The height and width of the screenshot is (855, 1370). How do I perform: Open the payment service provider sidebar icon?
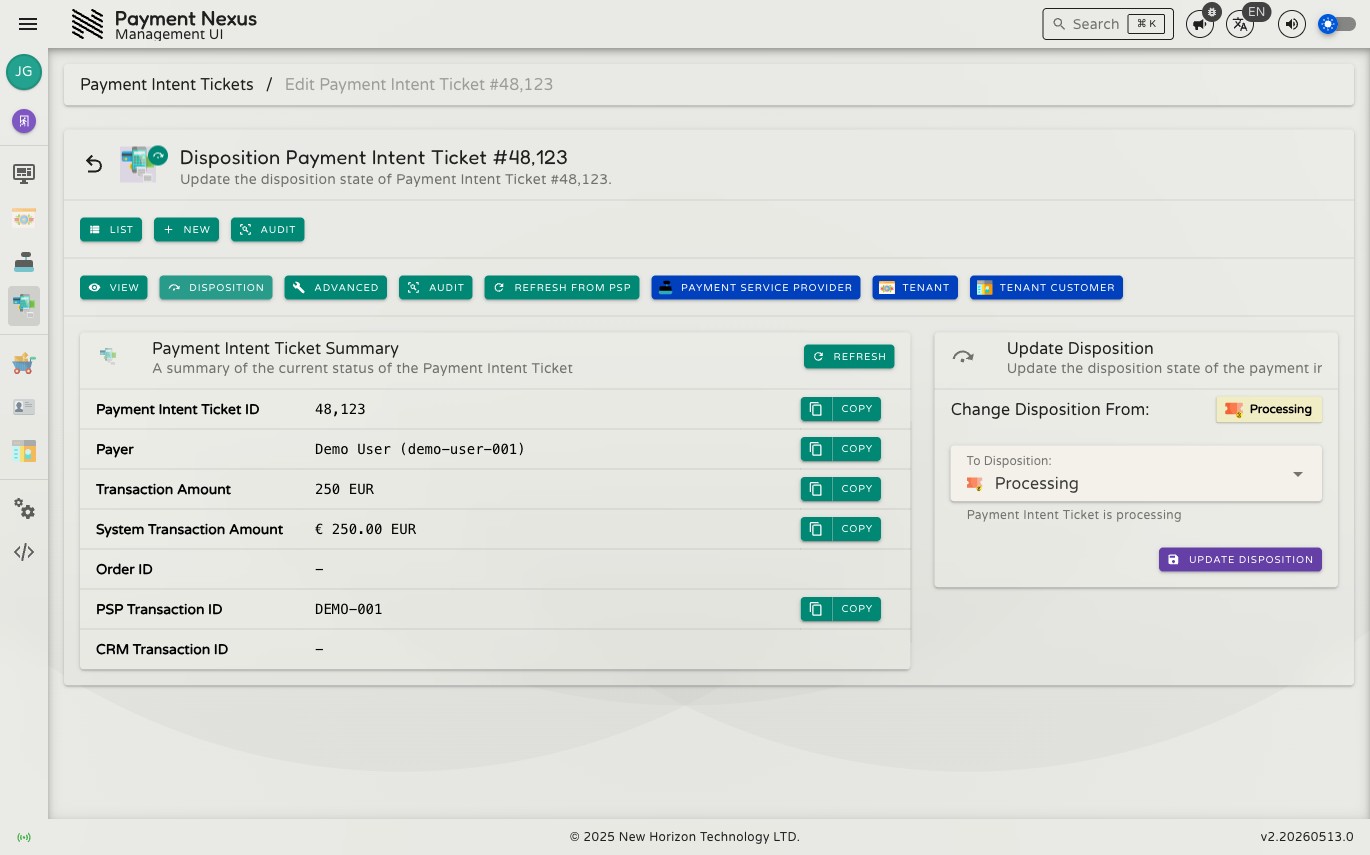pyautogui.click(x=24, y=262)
